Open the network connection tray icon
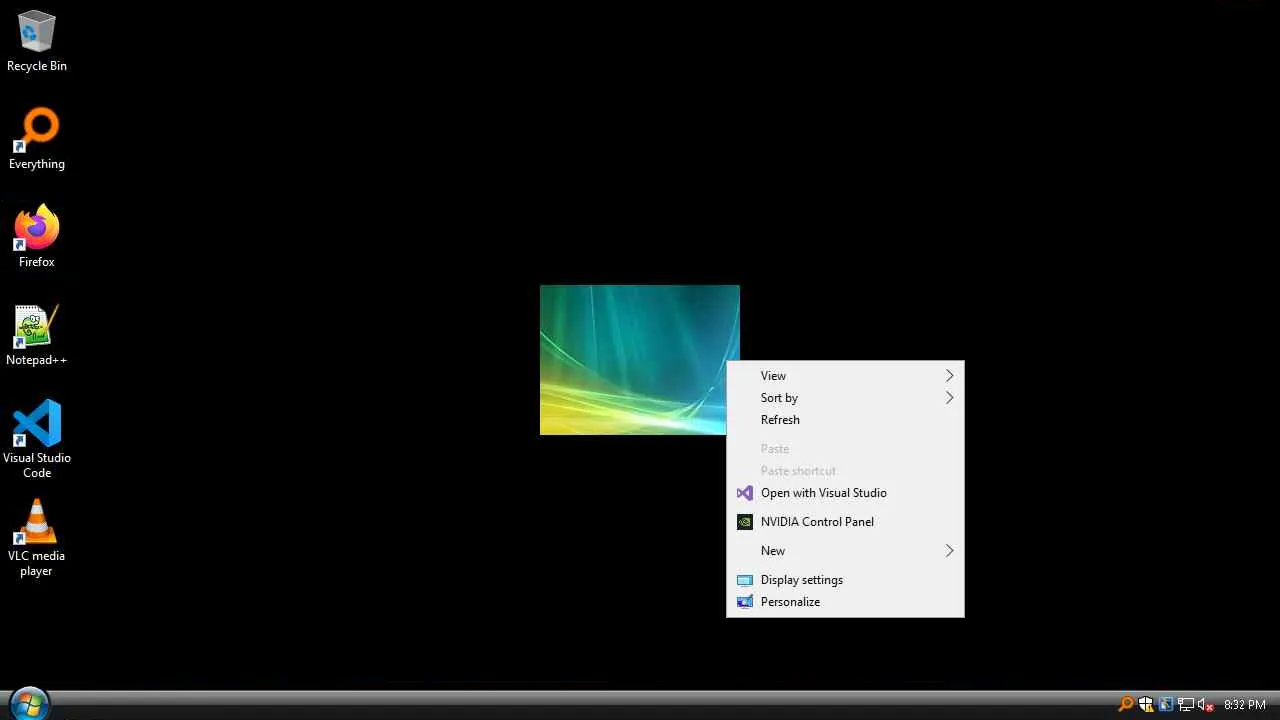Image resolution: width=1280 pixels, height=720 pixels. 1186,705
